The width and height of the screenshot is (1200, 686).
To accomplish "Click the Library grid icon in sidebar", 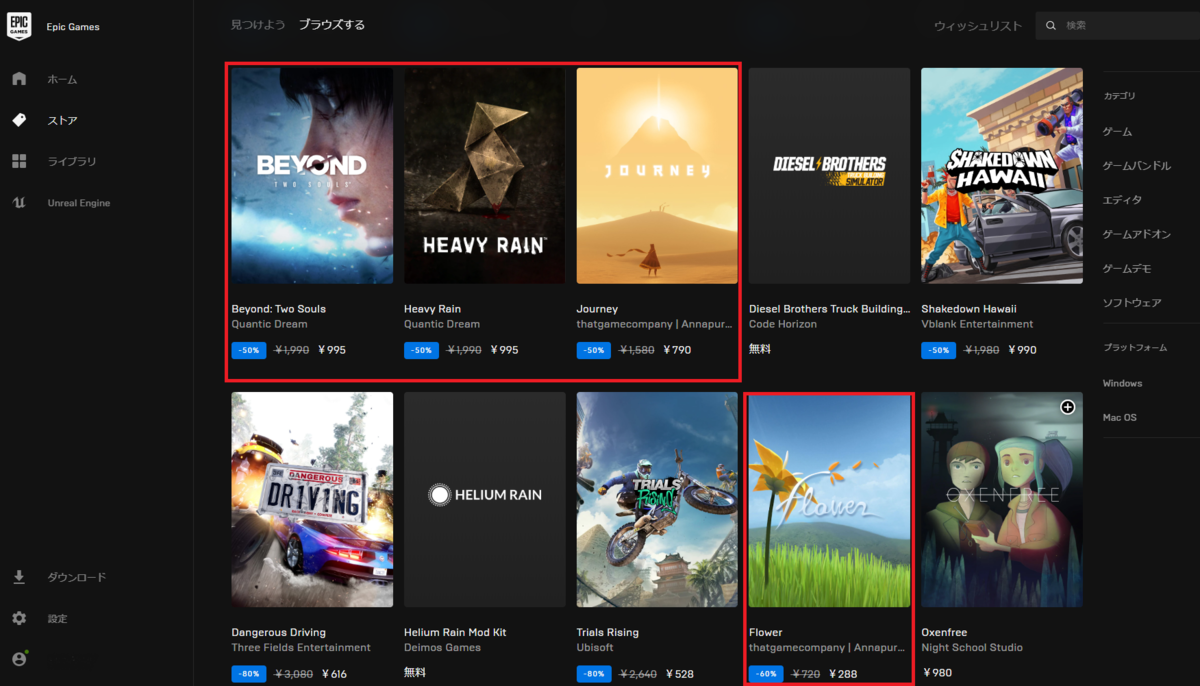I will tap(19, 161).
